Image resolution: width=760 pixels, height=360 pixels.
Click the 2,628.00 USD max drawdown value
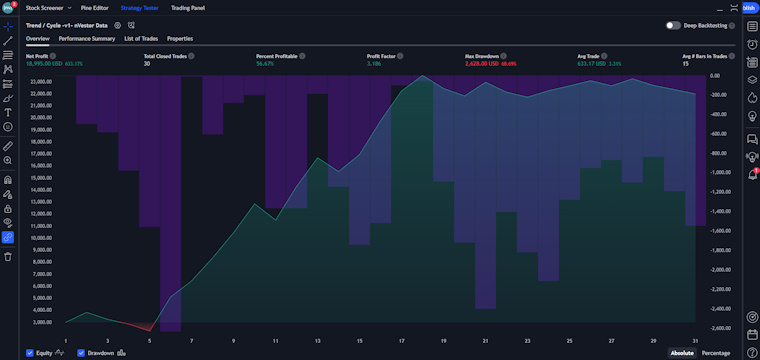tap(482, 64)
